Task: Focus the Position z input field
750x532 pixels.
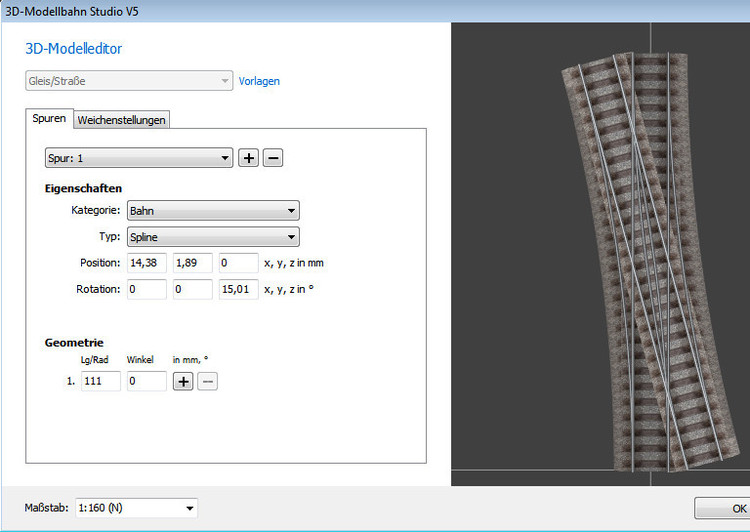Action: [x=237, y=263]
